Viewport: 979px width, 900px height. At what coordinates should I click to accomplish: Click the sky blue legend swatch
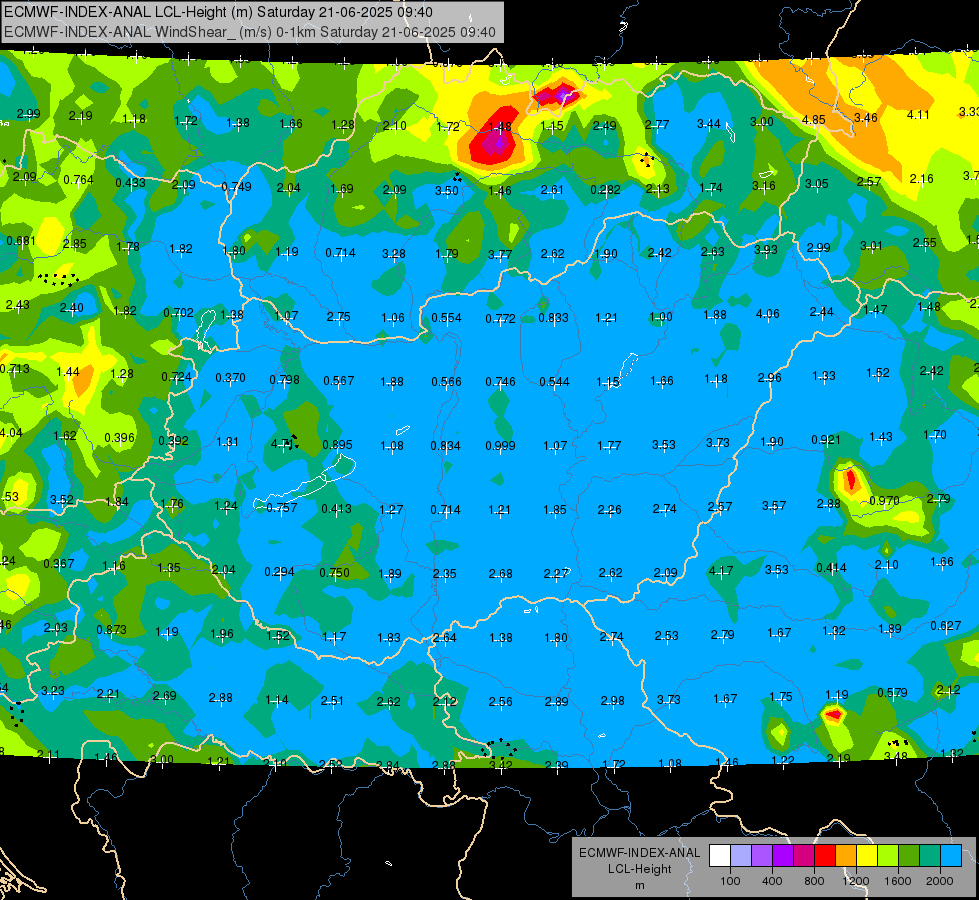tap(951, 856)
